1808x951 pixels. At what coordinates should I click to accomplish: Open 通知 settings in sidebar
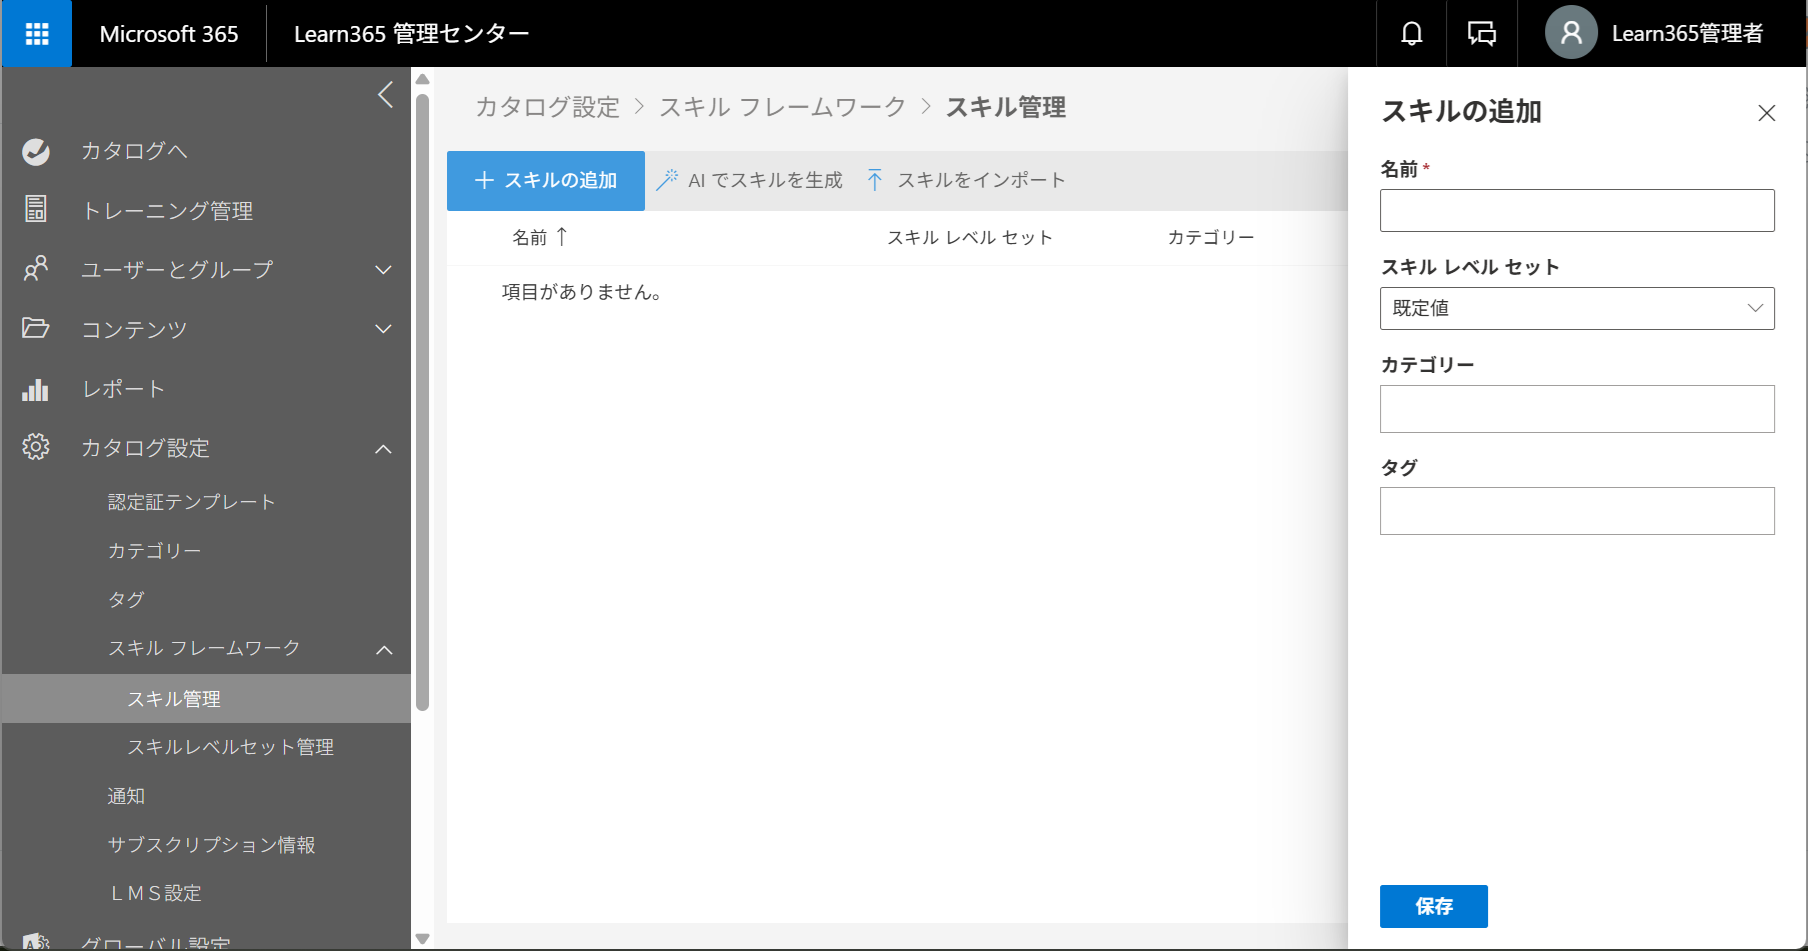(126, 796)
